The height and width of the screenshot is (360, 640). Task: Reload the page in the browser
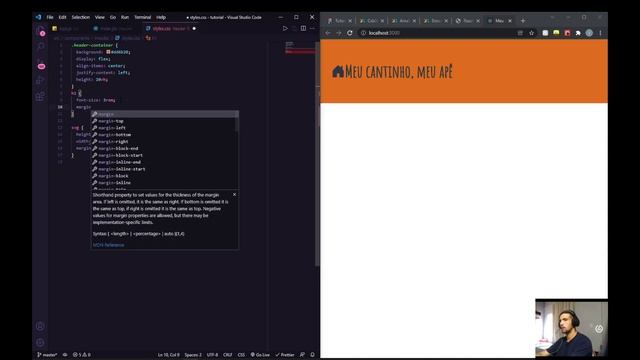pos(350,33)
